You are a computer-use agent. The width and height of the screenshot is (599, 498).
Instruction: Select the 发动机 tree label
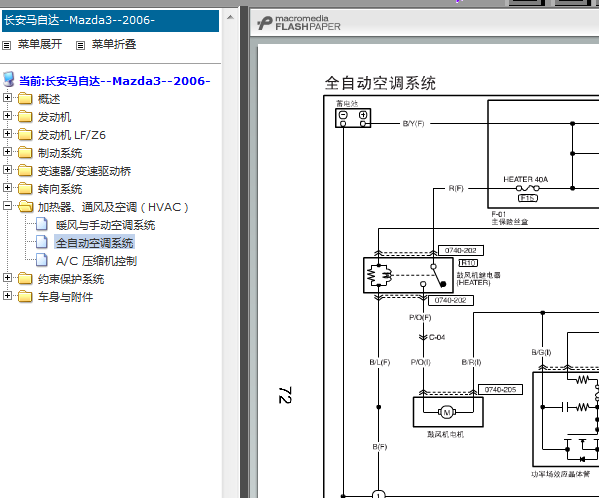(54, 117)
